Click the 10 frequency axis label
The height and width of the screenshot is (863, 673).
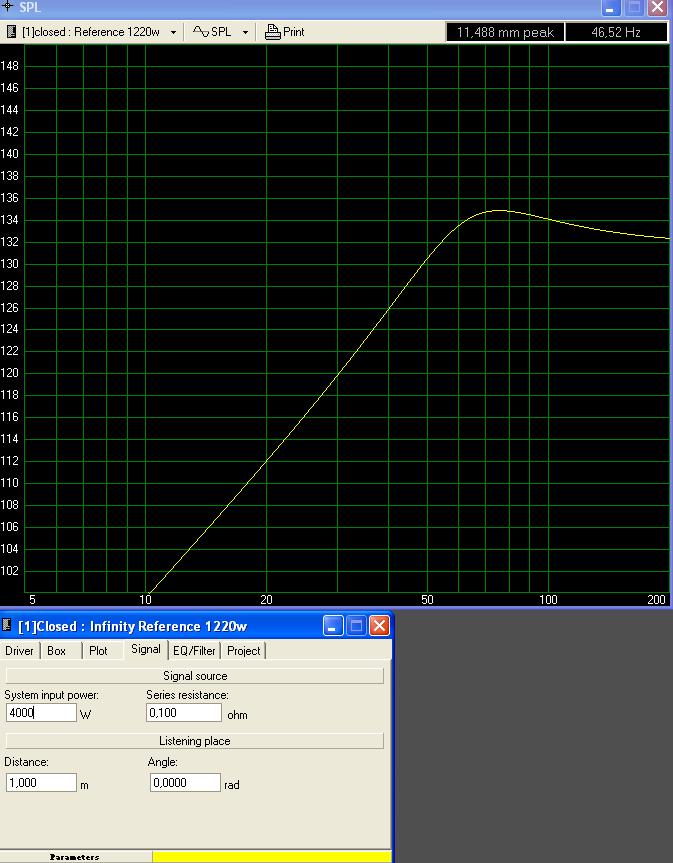click(x=145, y=599)
